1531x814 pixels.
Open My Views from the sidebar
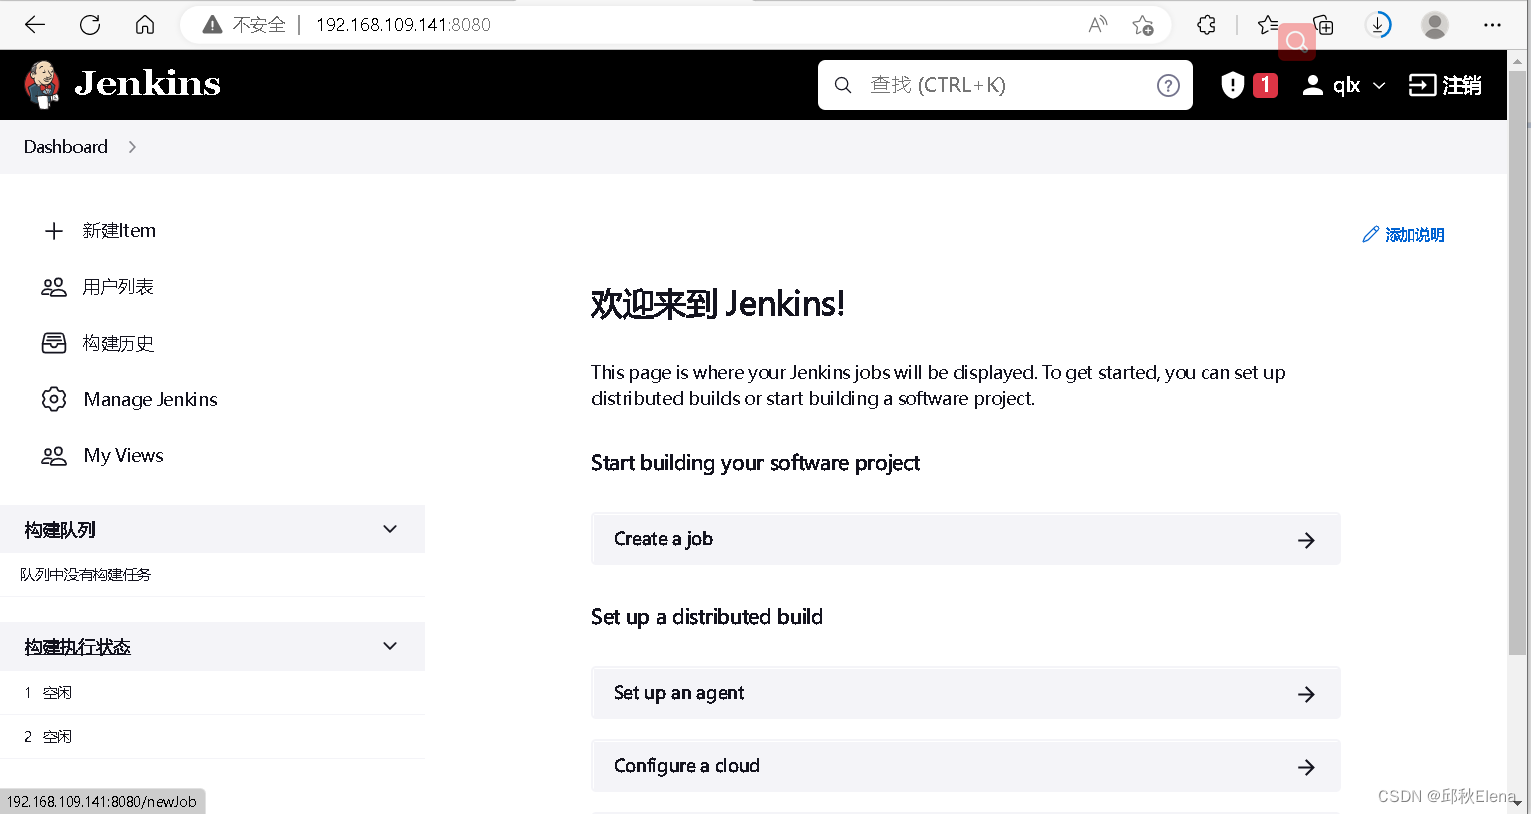[124, 456]
